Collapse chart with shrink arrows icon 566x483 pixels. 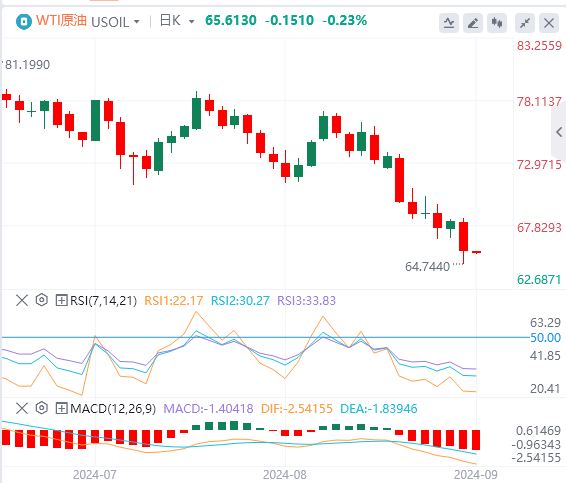tap(525, 23)
